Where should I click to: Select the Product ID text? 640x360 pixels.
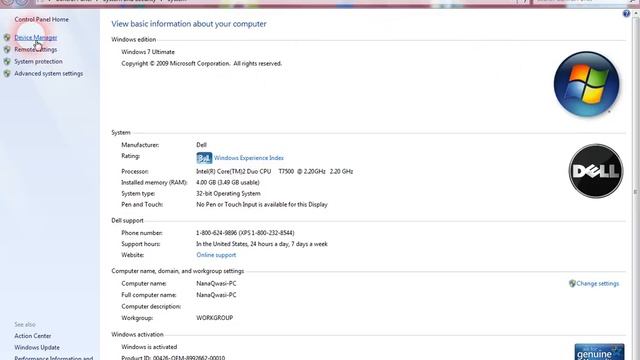click(x=173, y=358)
